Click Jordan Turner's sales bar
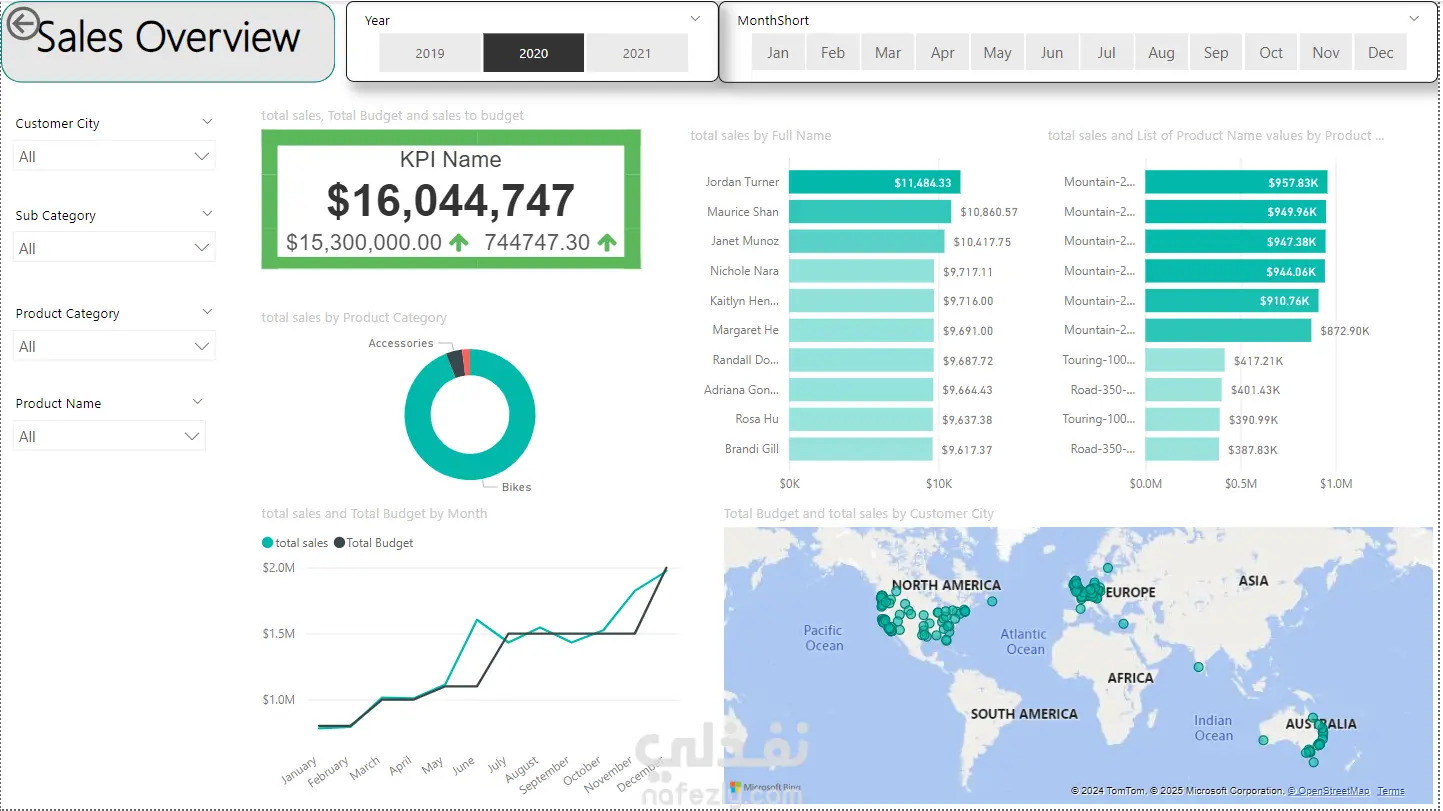1443x811 pixels. click(874, 182)
